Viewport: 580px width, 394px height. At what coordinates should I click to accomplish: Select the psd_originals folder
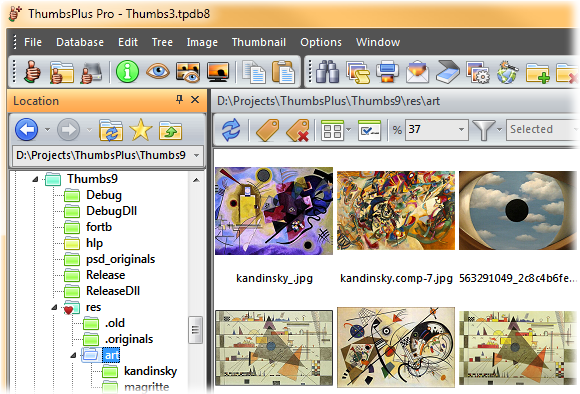[x=120, y=259]
